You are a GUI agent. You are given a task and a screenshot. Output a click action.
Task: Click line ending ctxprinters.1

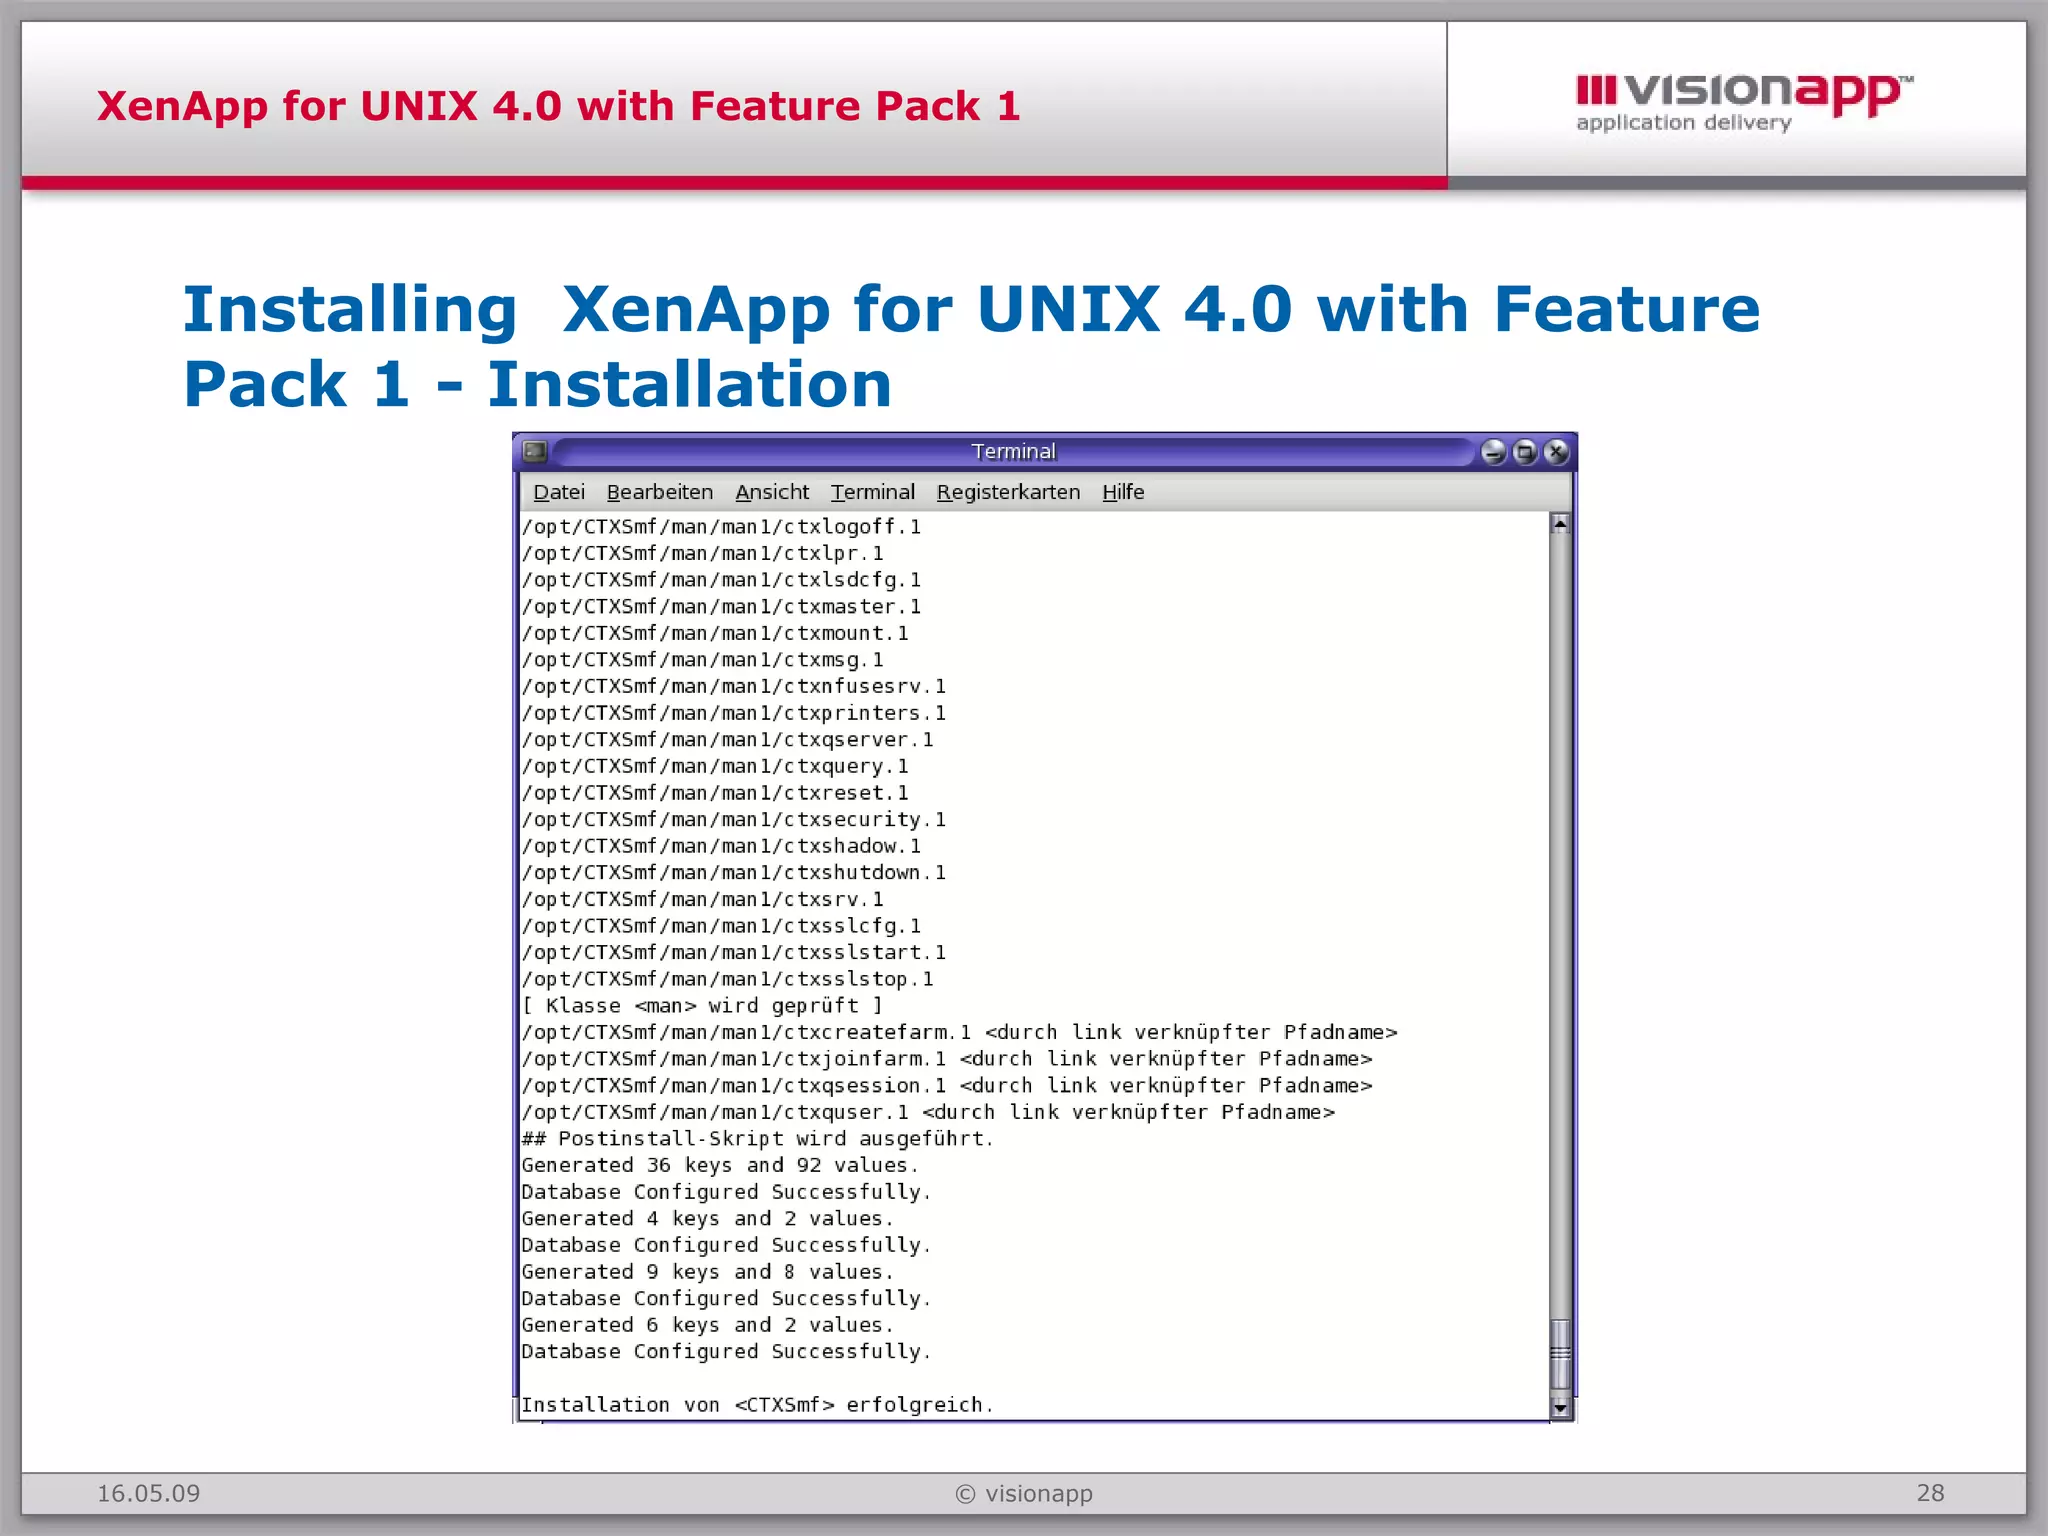pos(734,713)
